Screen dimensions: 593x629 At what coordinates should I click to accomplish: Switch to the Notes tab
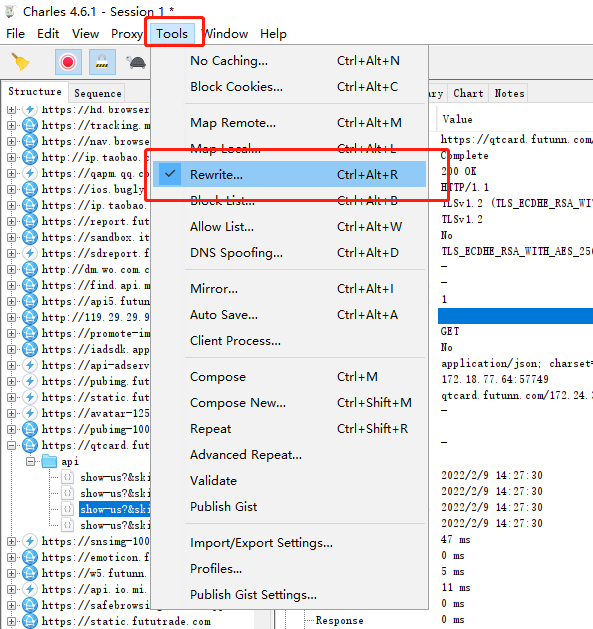[509, 93]
